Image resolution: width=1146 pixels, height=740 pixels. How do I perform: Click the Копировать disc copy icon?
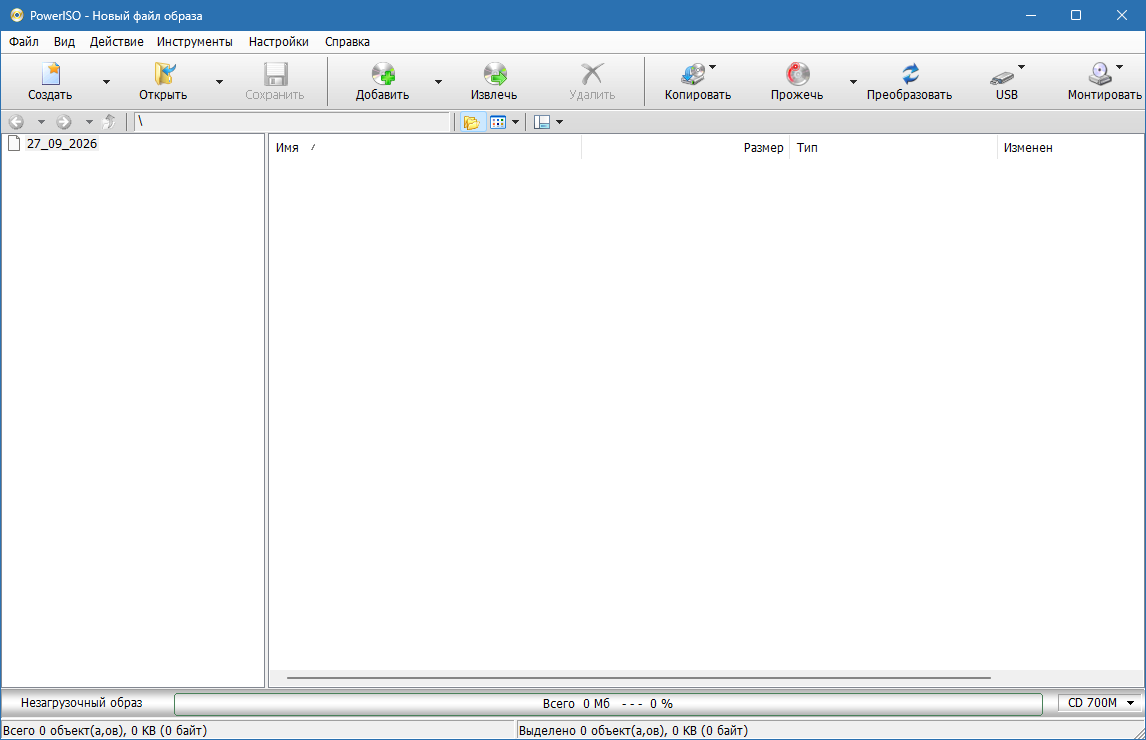click(x=693, y=74)
